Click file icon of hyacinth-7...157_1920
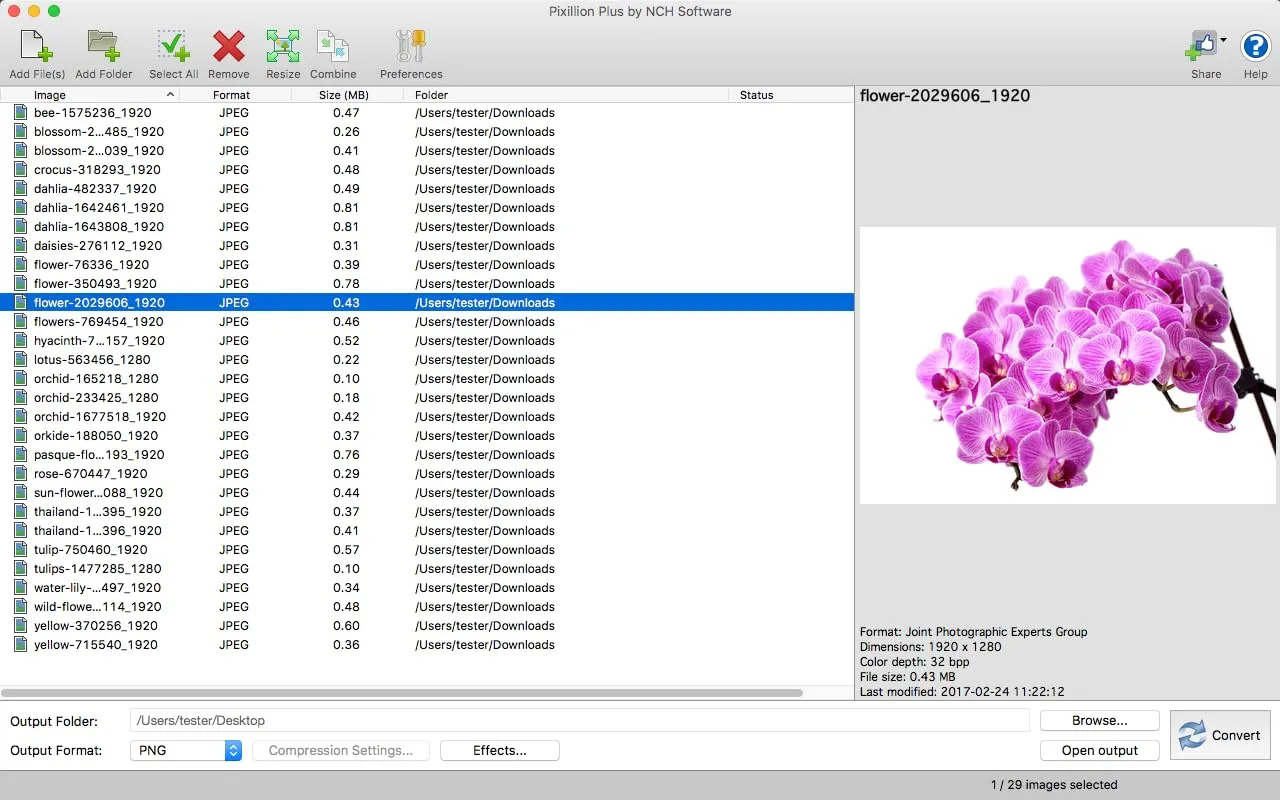 (x=20, y=341)
